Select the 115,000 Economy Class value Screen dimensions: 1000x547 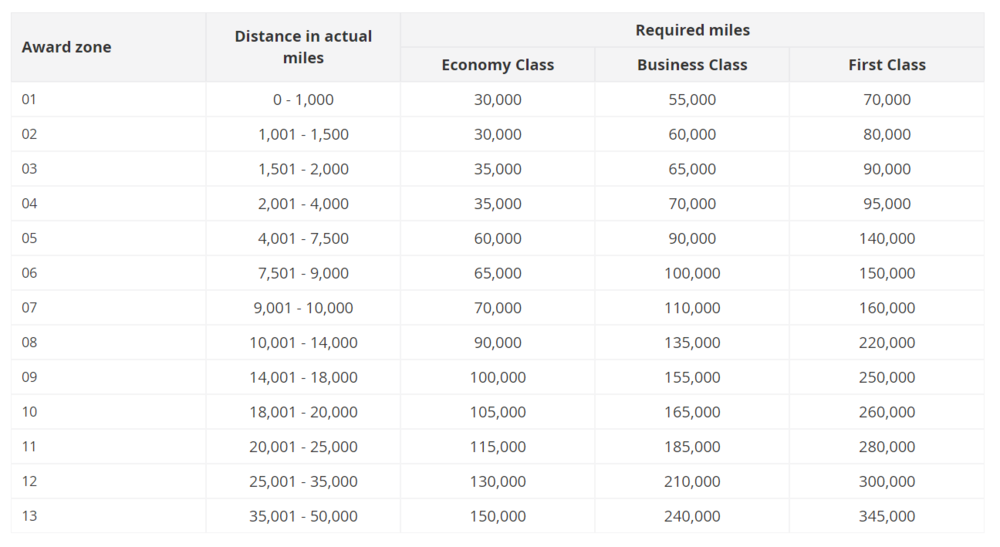(497, 447)
